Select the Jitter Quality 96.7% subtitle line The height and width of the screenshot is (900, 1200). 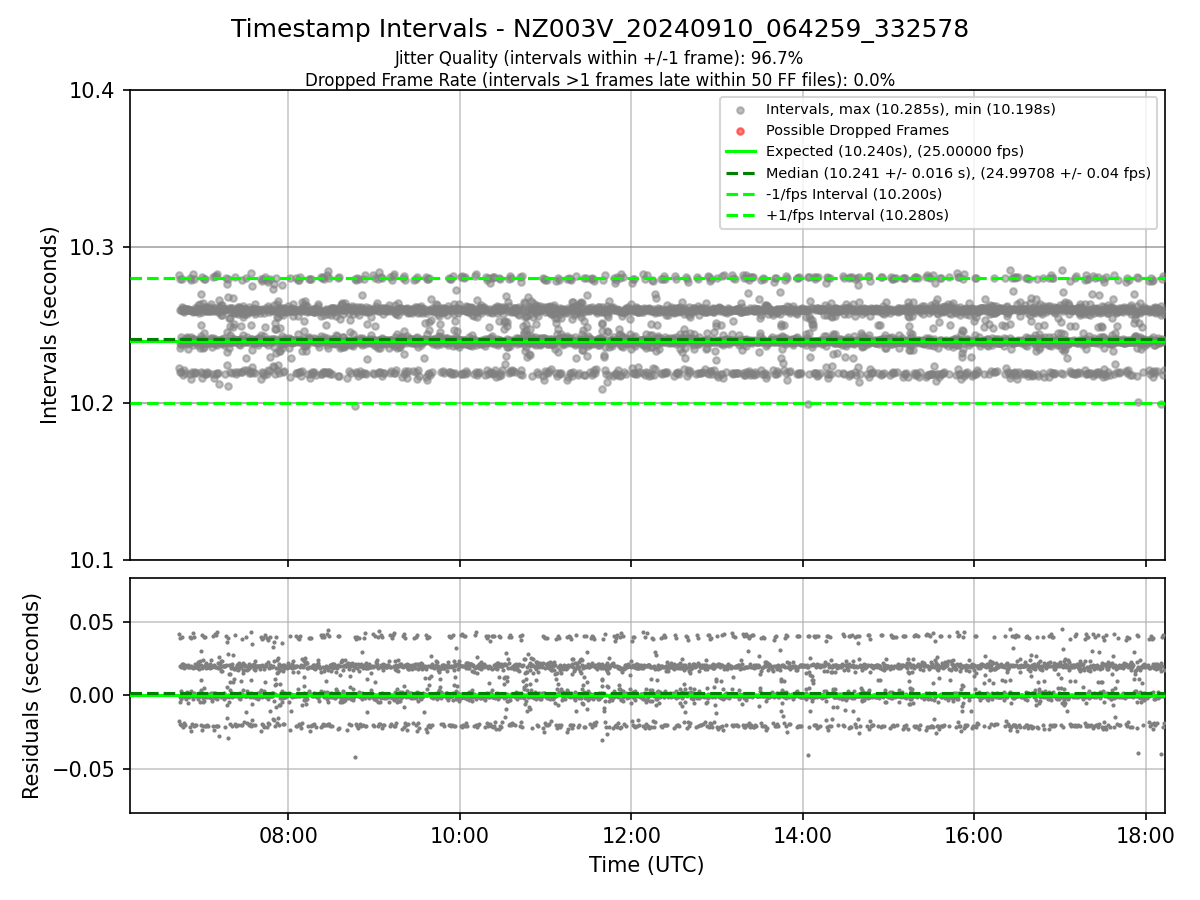click(x=599, y=58)
